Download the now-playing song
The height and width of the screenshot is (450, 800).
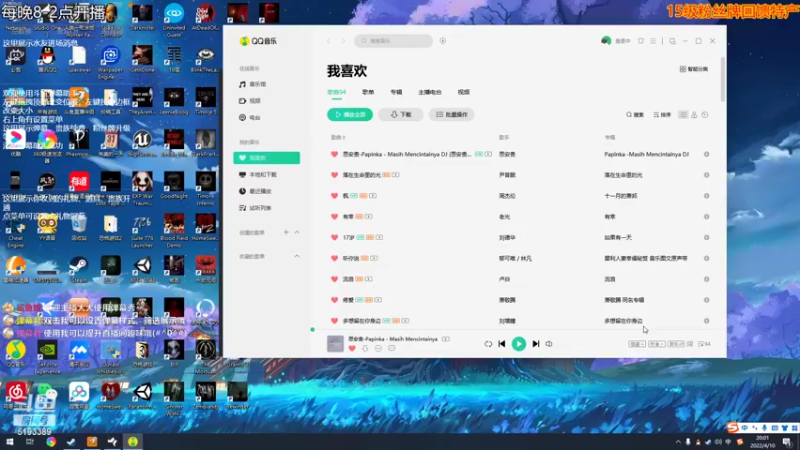click(x=365, y=348)
